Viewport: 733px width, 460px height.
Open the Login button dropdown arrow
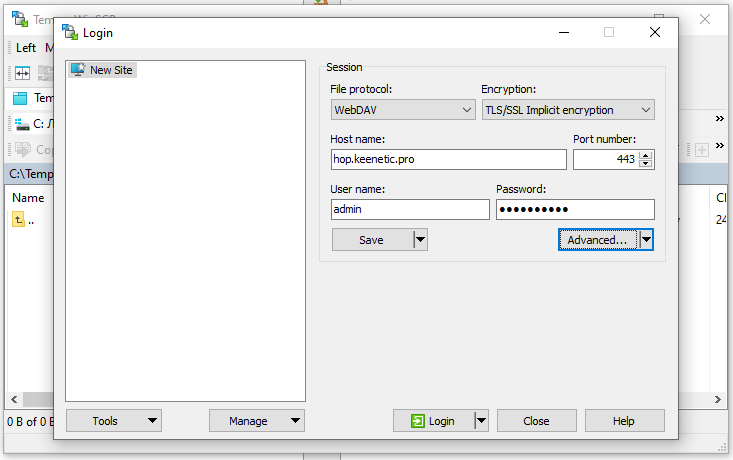click(481, 421)
